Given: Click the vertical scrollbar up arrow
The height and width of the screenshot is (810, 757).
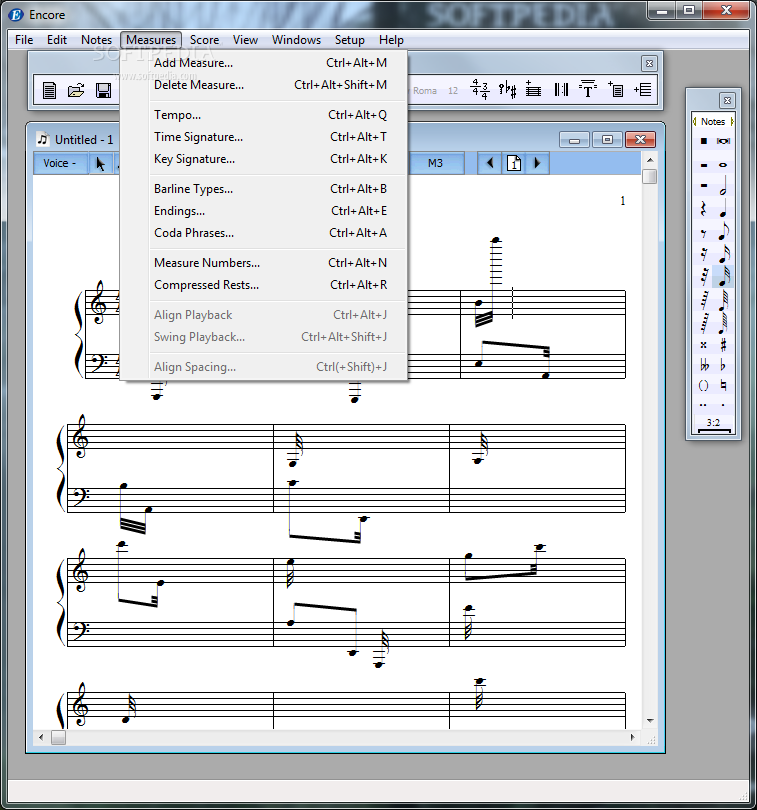Looking at the screenshot, I should coord(650,160).
